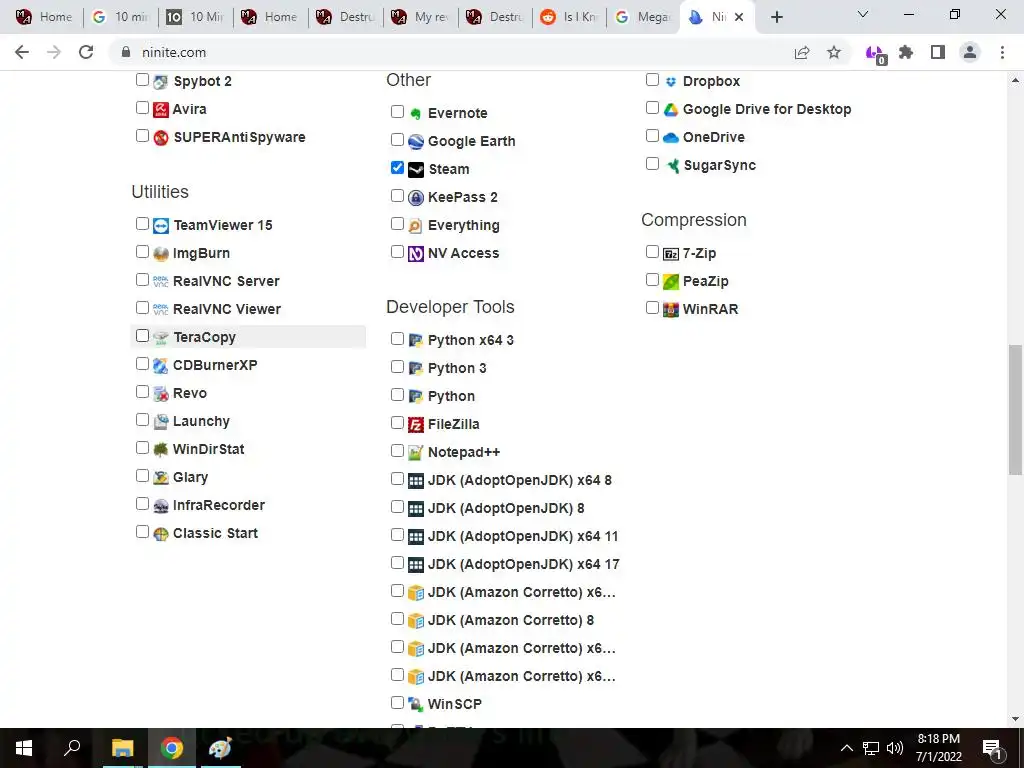Click the Notepad++ icon
The width and height of the screenshot is (1024, 768).
click(x=416, y=453)
